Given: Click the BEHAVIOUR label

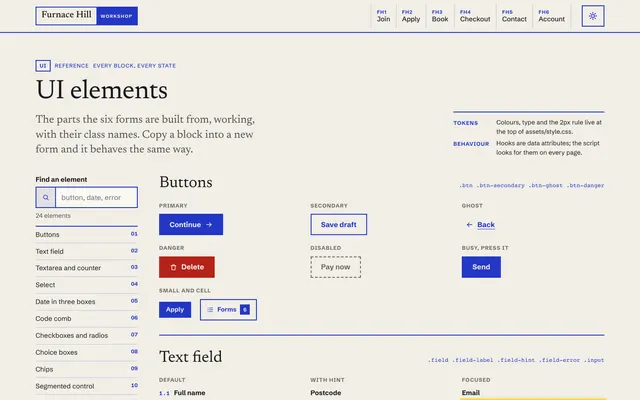Looking at the screenshot, I should pyautogui.click(x=471, y=144).
